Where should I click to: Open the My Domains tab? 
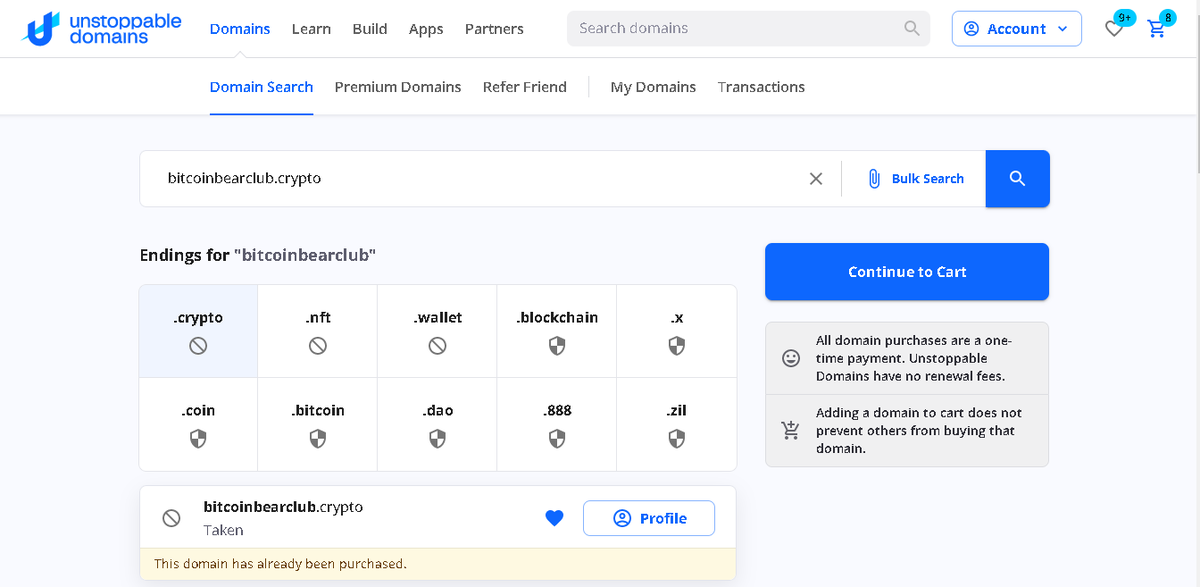pyautogui.click(x=653, y=87)
